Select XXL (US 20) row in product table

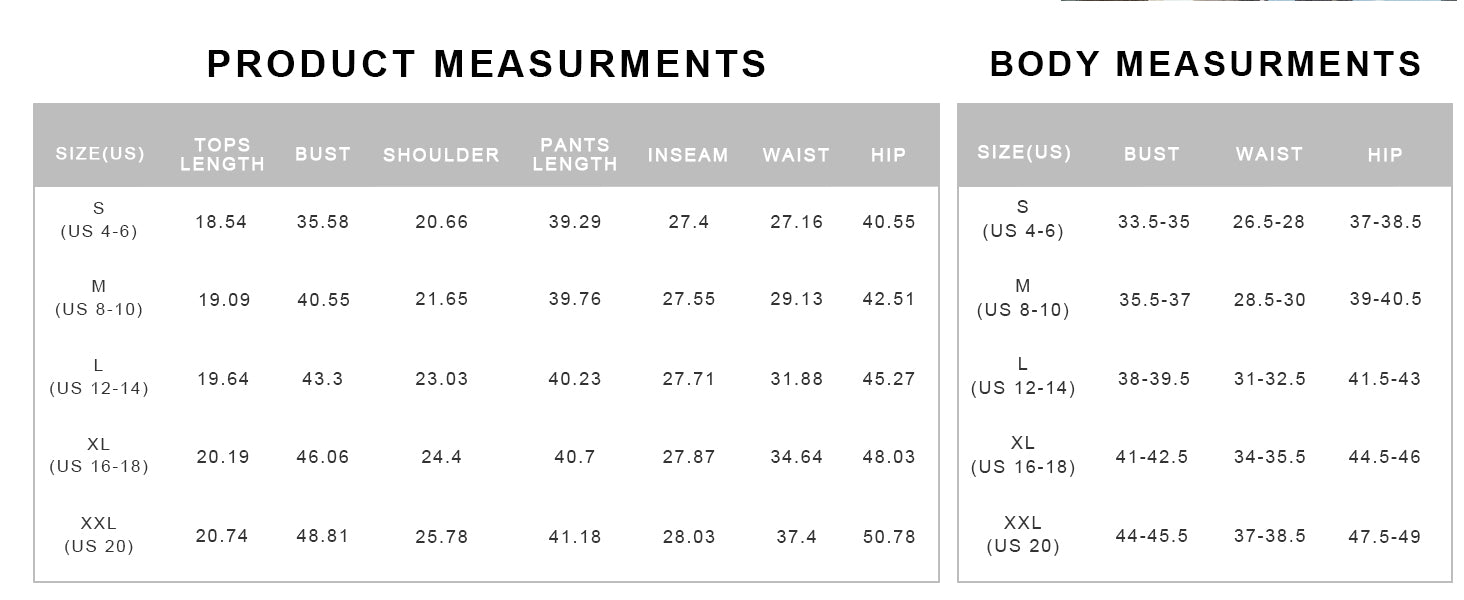(x=98, y=535)
